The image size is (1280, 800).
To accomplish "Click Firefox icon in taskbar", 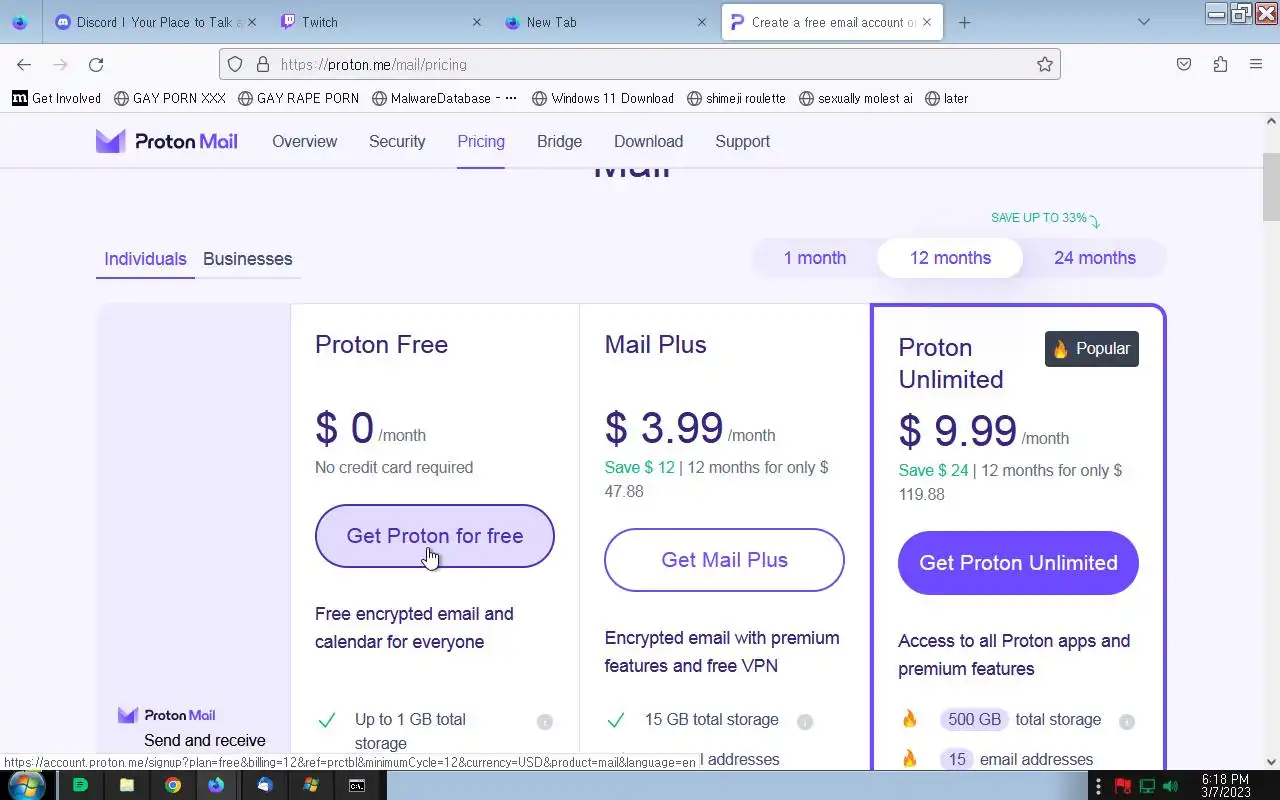I will tap(216, 785).
